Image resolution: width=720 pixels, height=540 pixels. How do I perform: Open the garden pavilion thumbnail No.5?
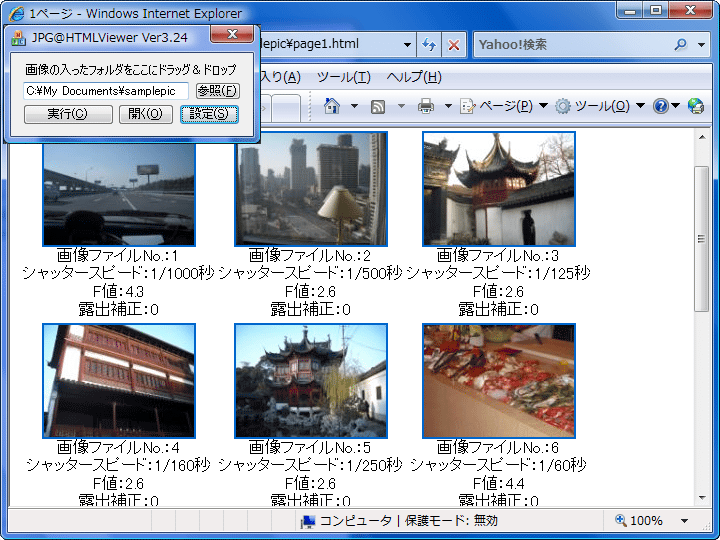311,381
